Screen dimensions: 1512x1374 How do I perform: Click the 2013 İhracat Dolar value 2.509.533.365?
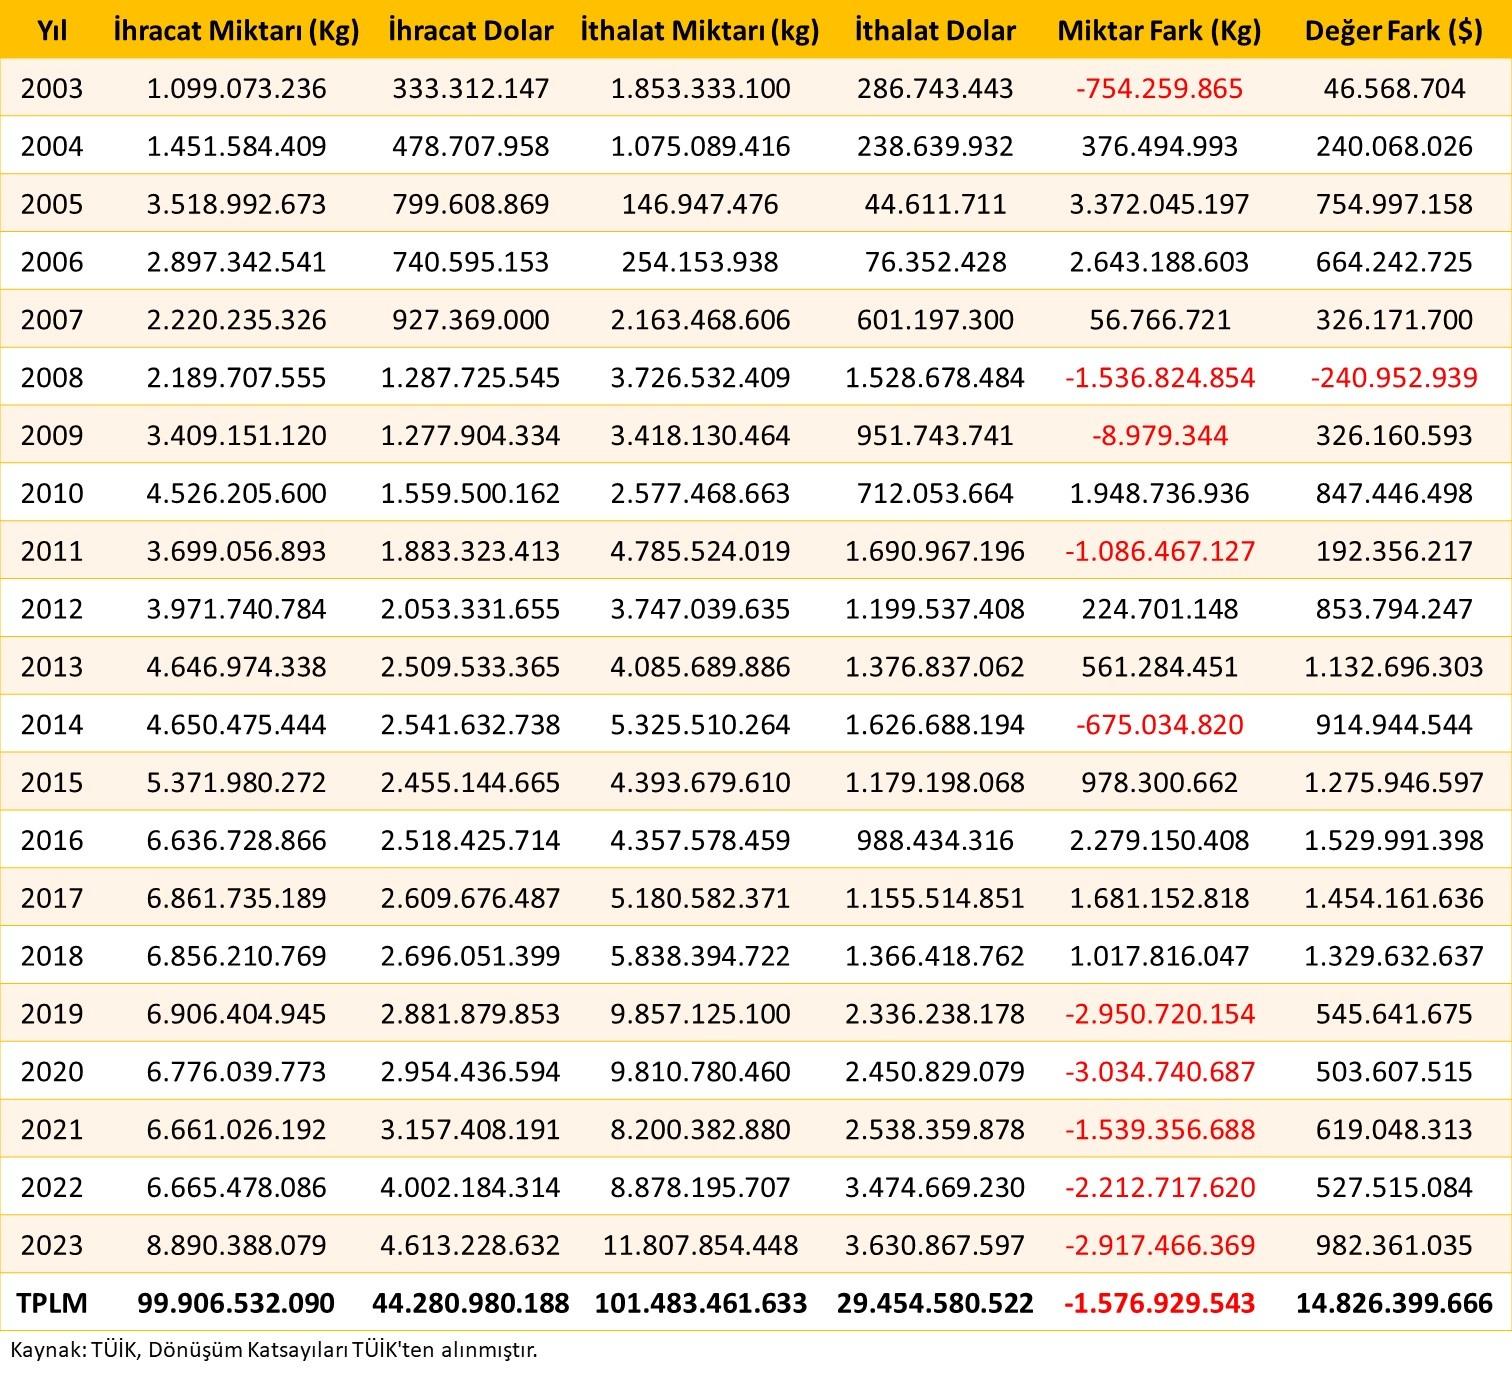pos(470,666)
